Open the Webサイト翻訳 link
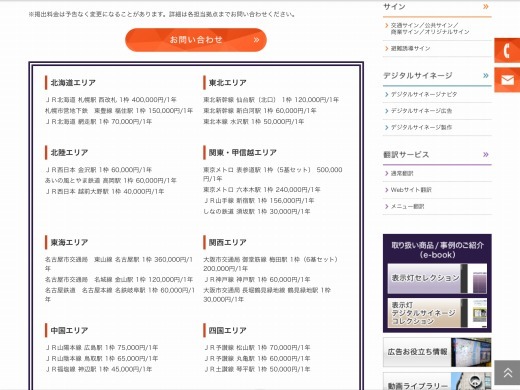 coord(411,190)
